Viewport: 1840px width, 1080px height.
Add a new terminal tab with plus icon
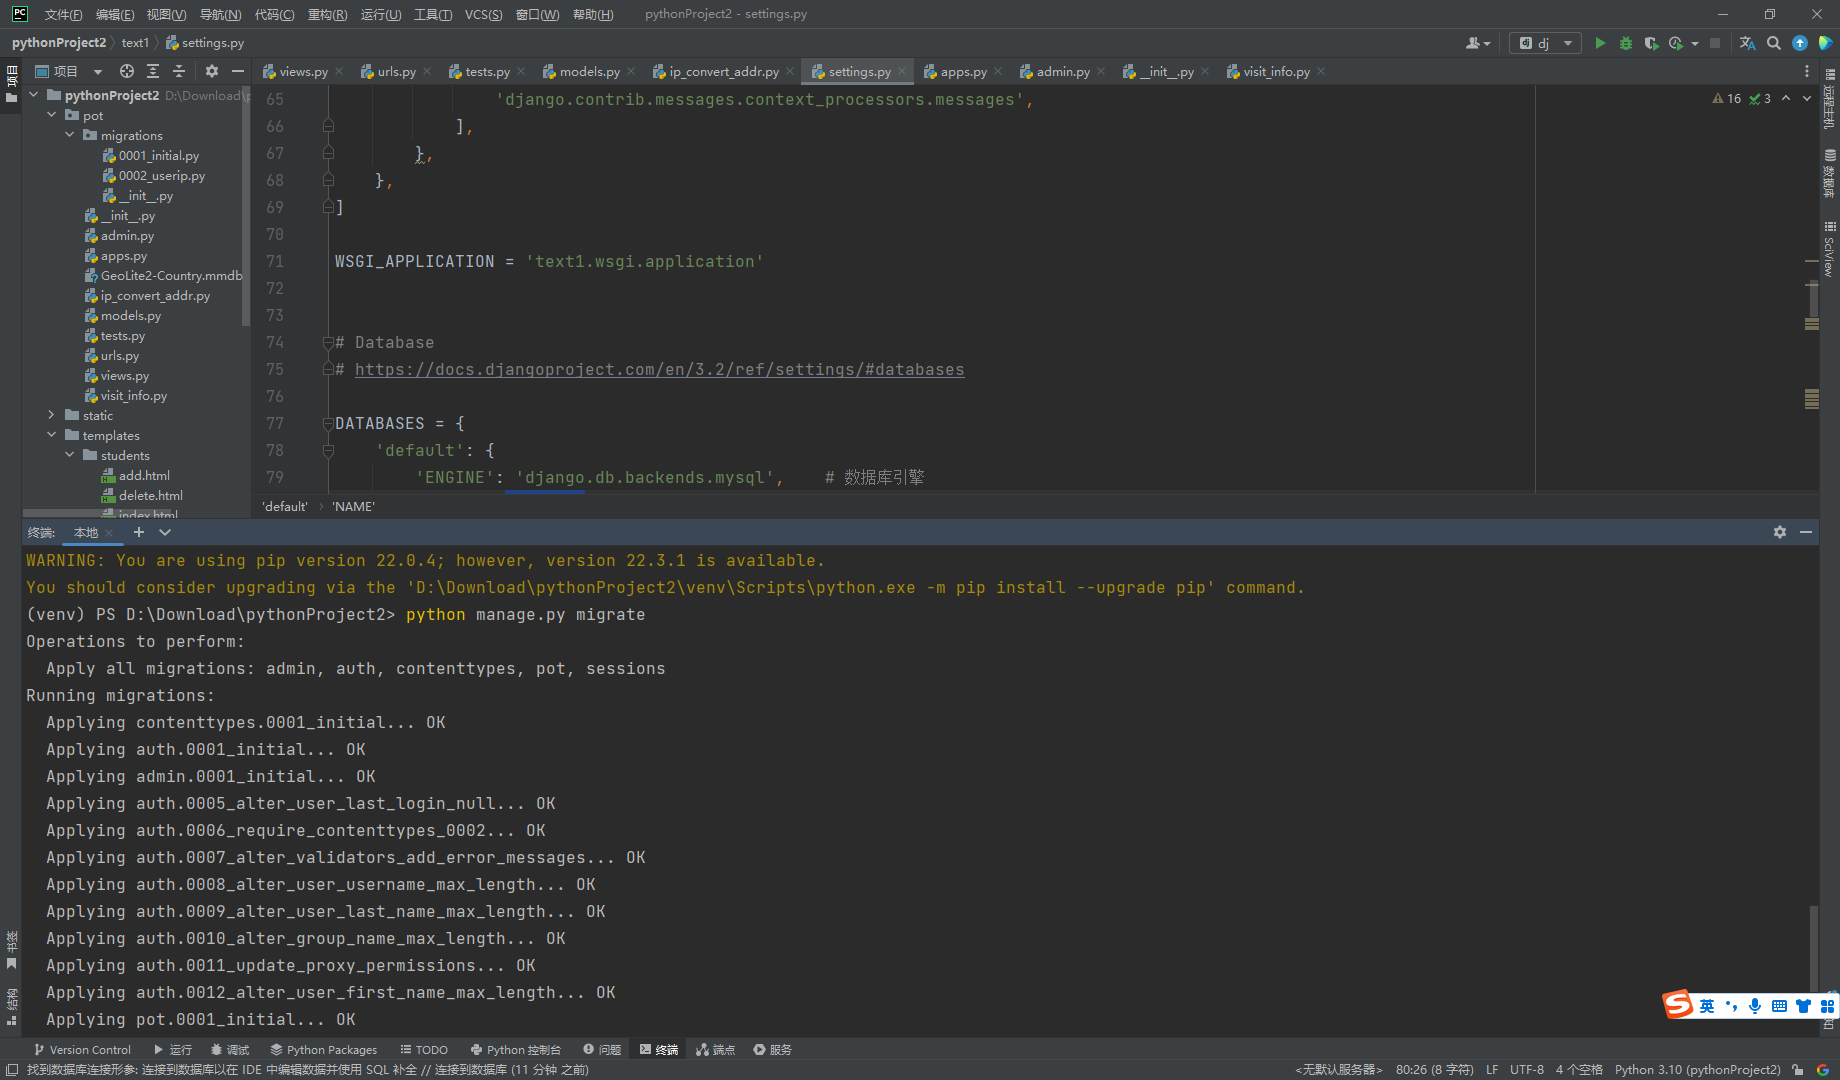click(x=139, y=532)
